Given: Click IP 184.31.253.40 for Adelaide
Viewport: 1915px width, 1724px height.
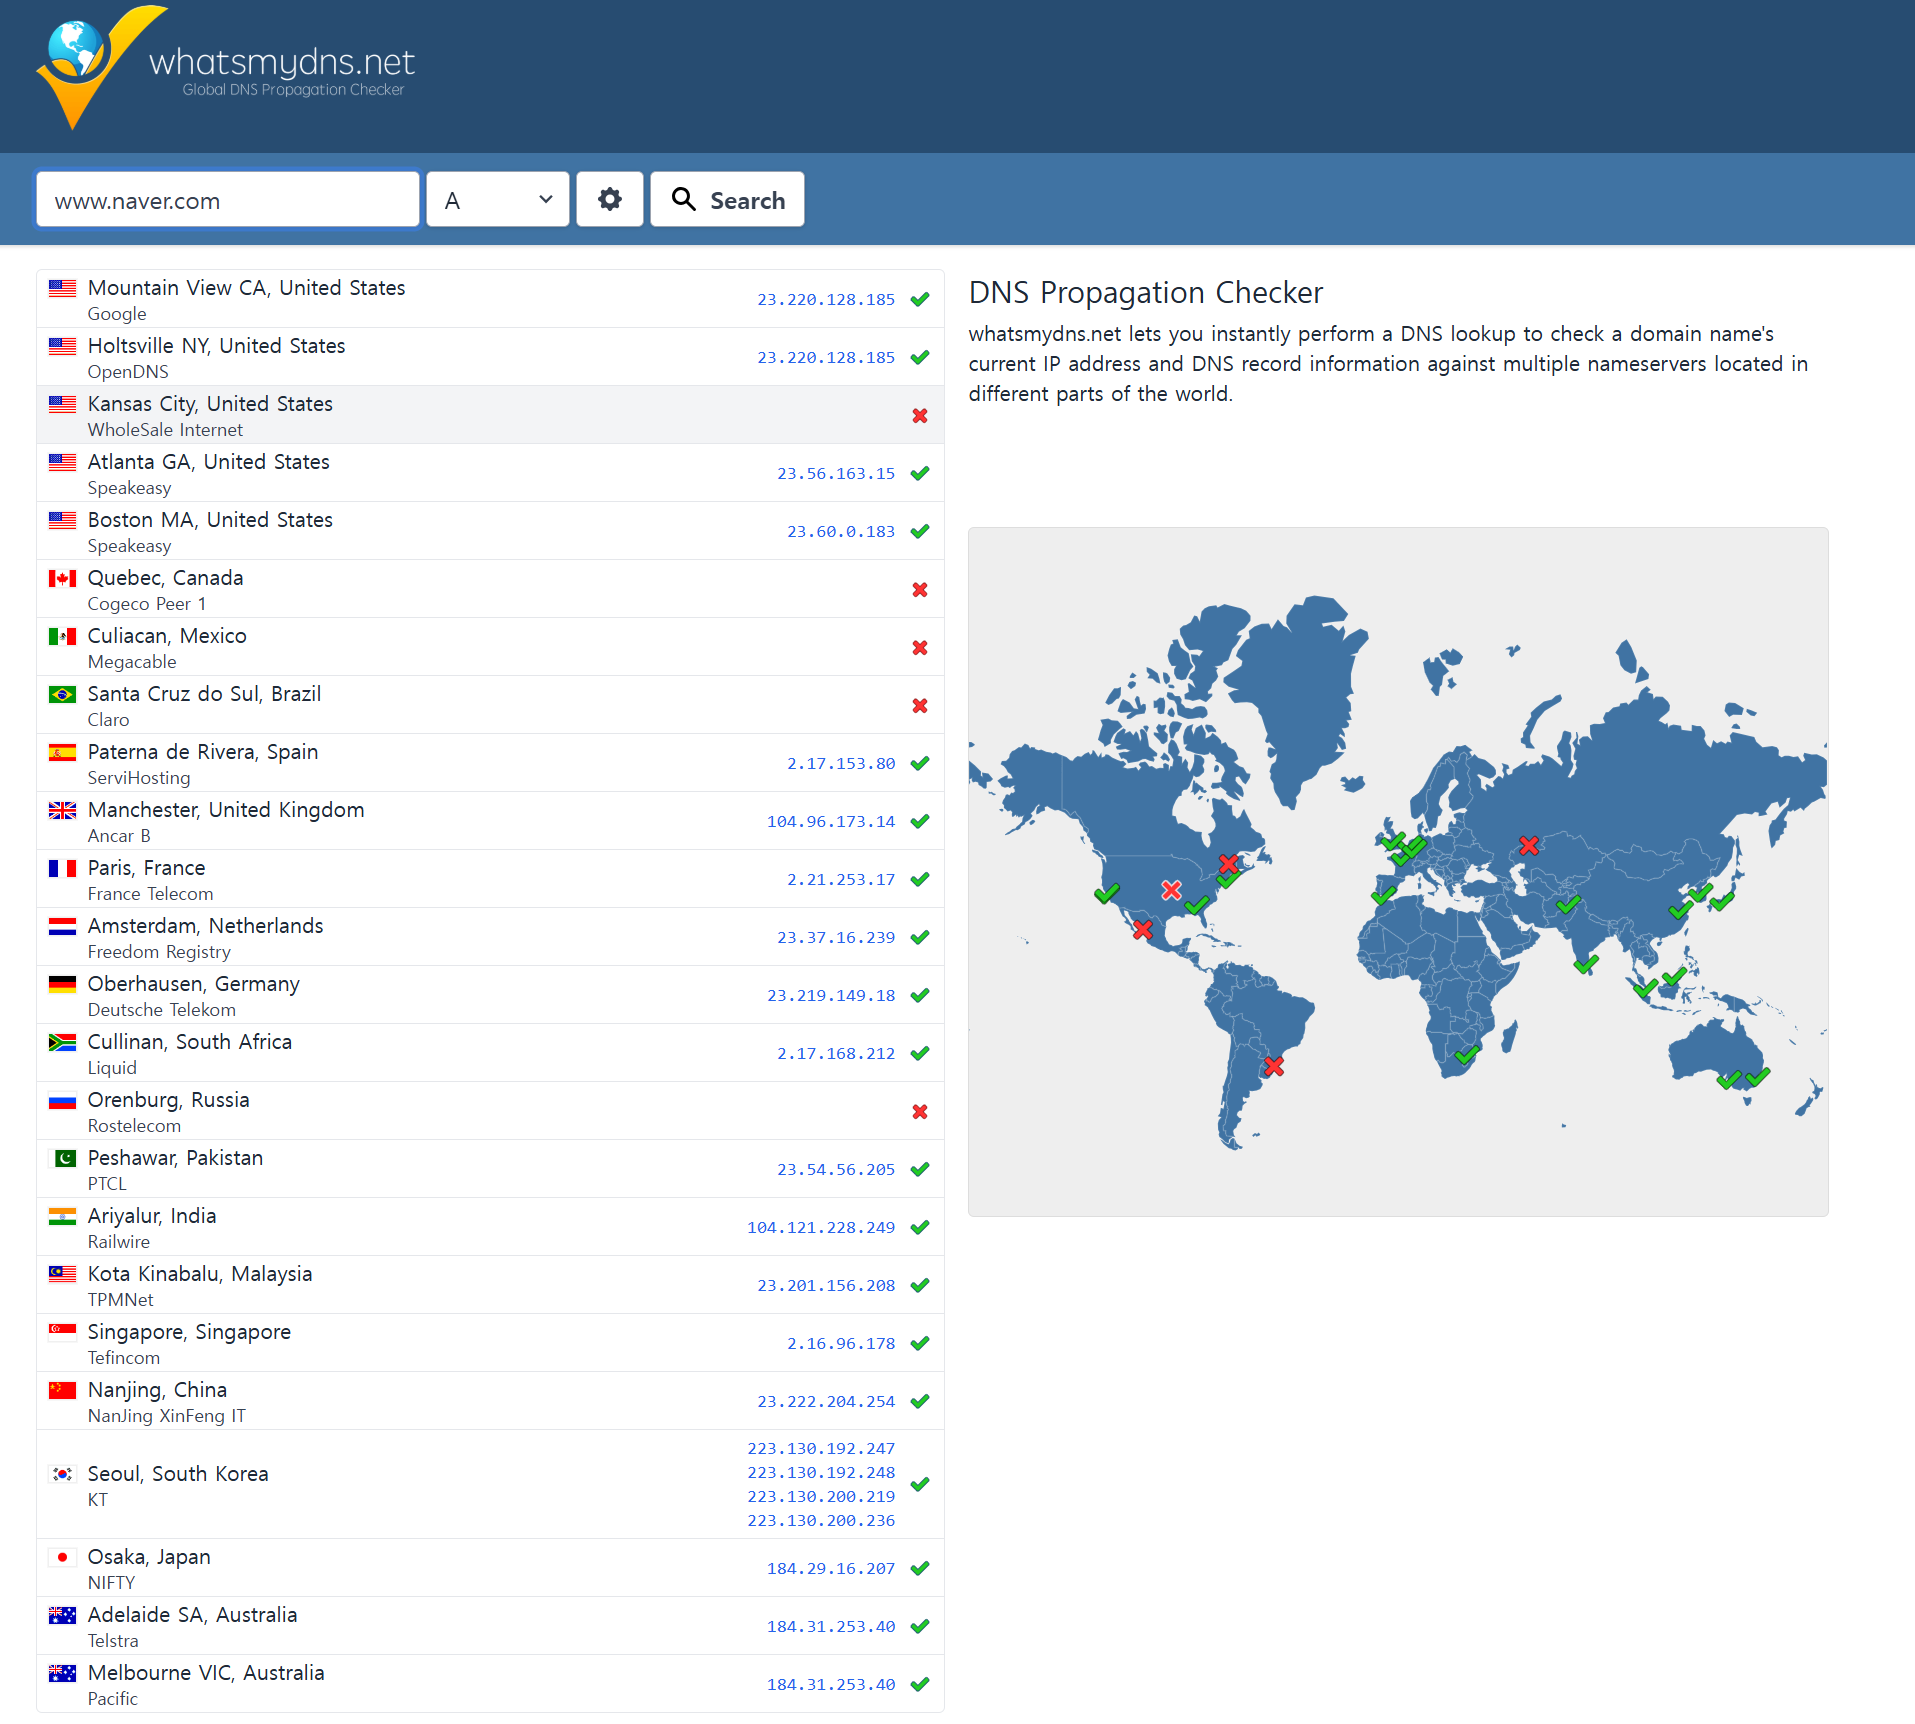Looking at the screenshot, I should point(831,1626).
